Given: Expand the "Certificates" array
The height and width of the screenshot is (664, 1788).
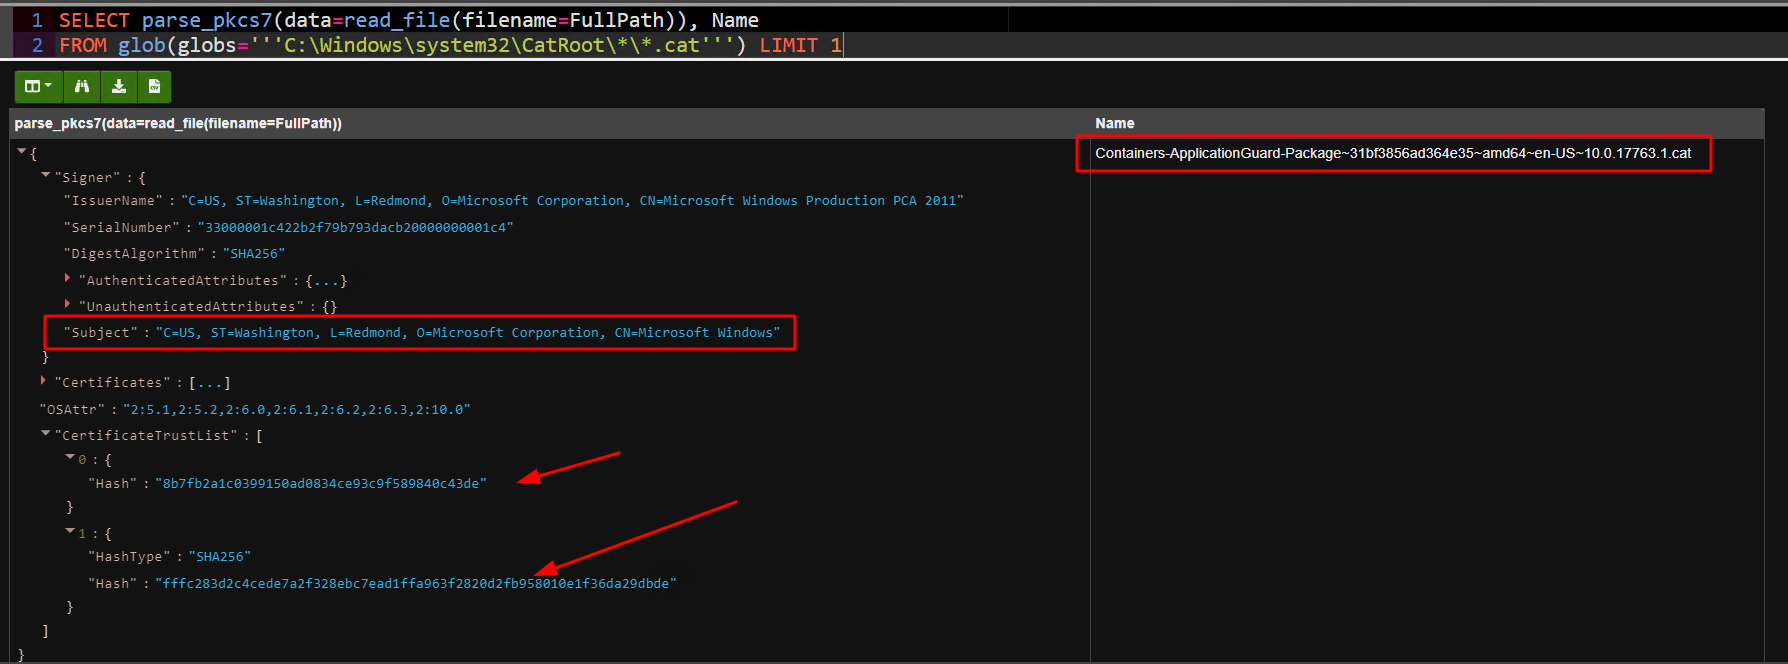Looking at the screenshot, I should coord(44,381).
